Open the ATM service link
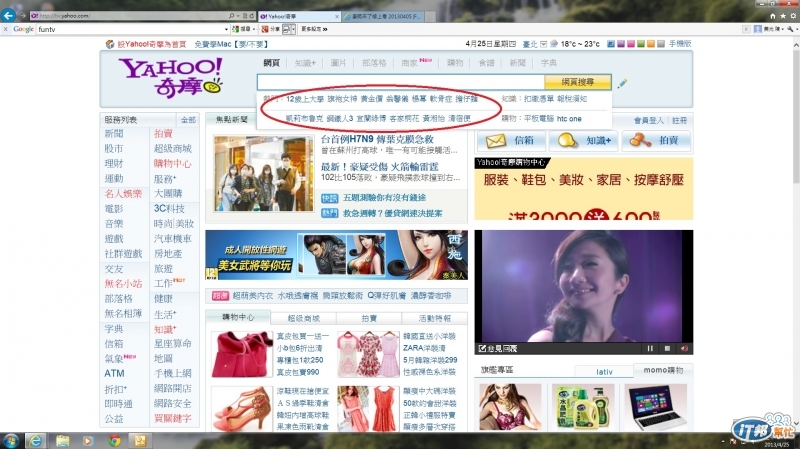Viewport: 800px width, 449px height. 114,373
